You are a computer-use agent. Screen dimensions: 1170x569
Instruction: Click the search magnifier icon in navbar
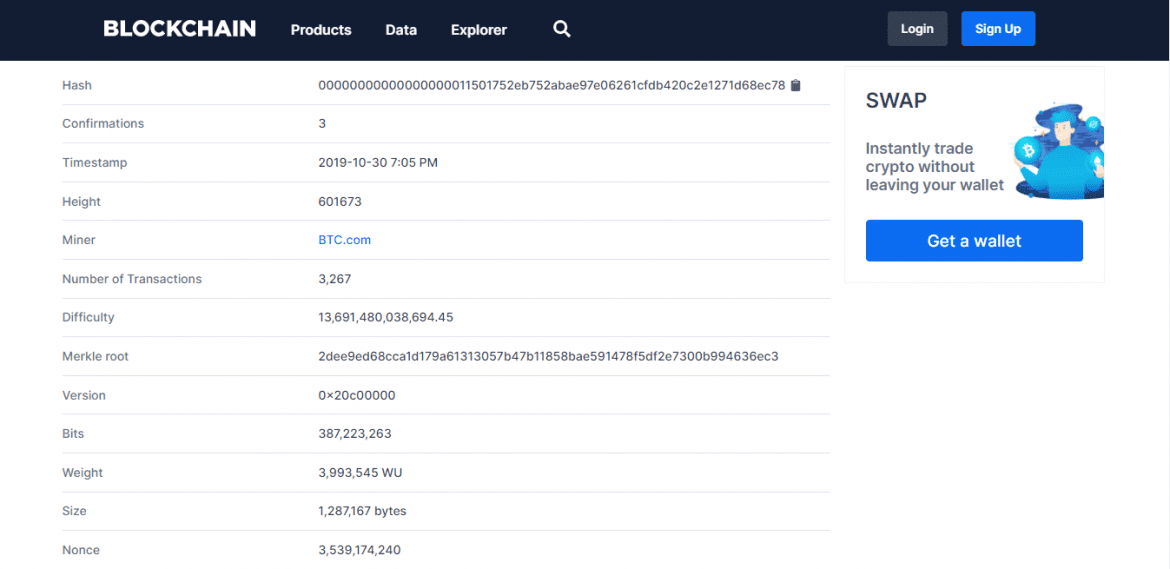point(562,29)
